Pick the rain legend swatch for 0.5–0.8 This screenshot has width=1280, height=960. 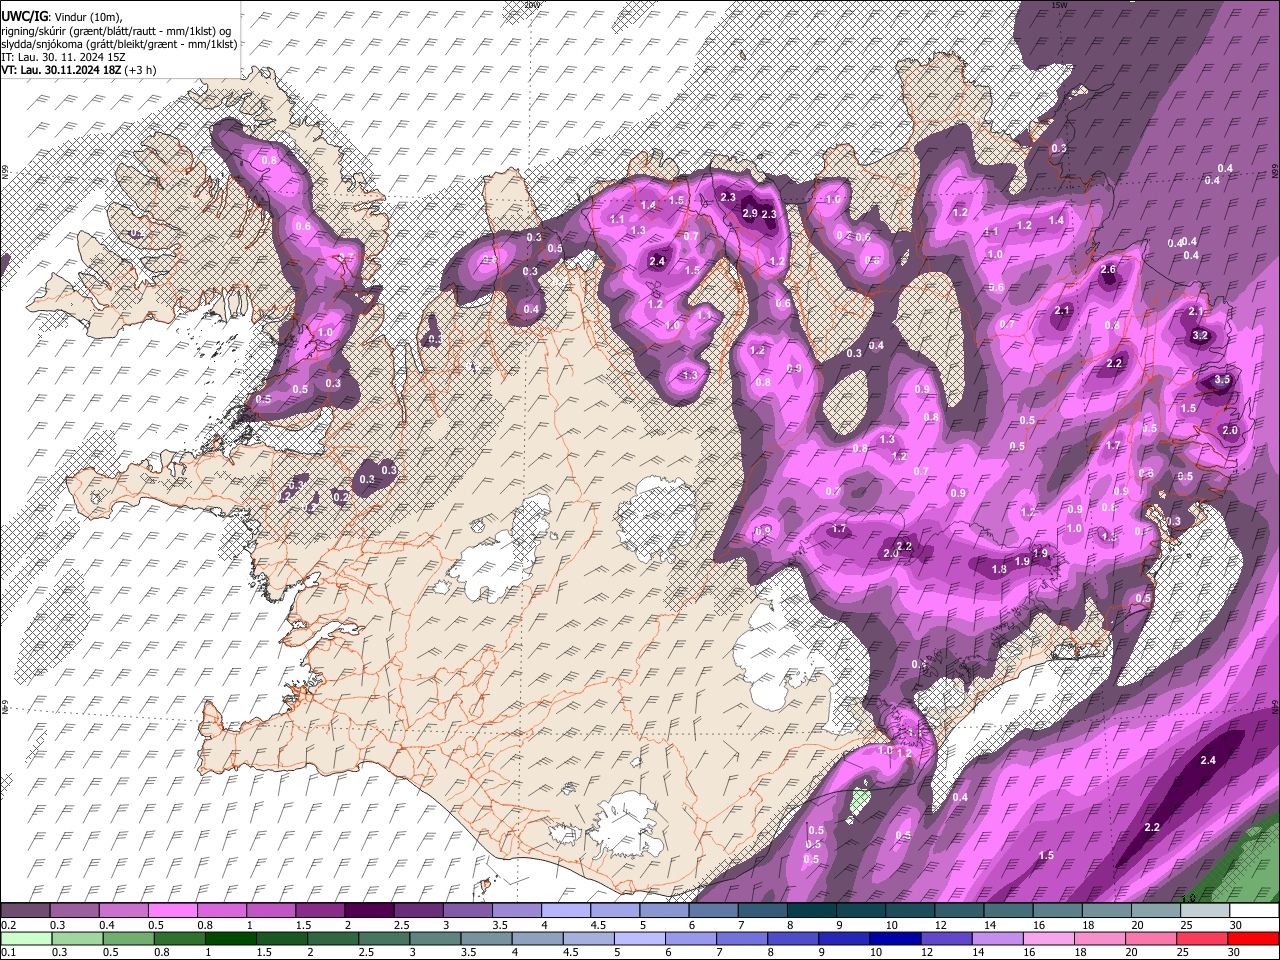click(128, 938)
